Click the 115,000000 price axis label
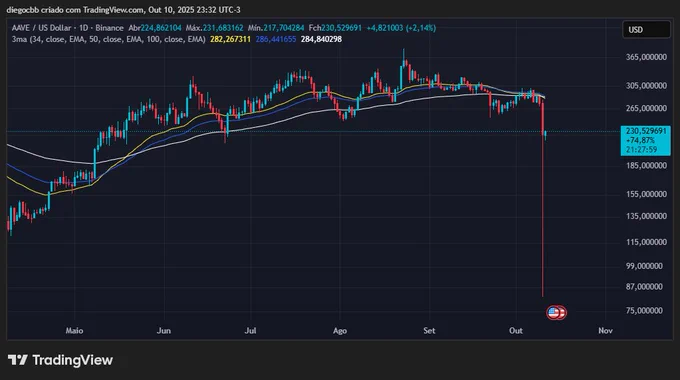 tap(646, 242)
